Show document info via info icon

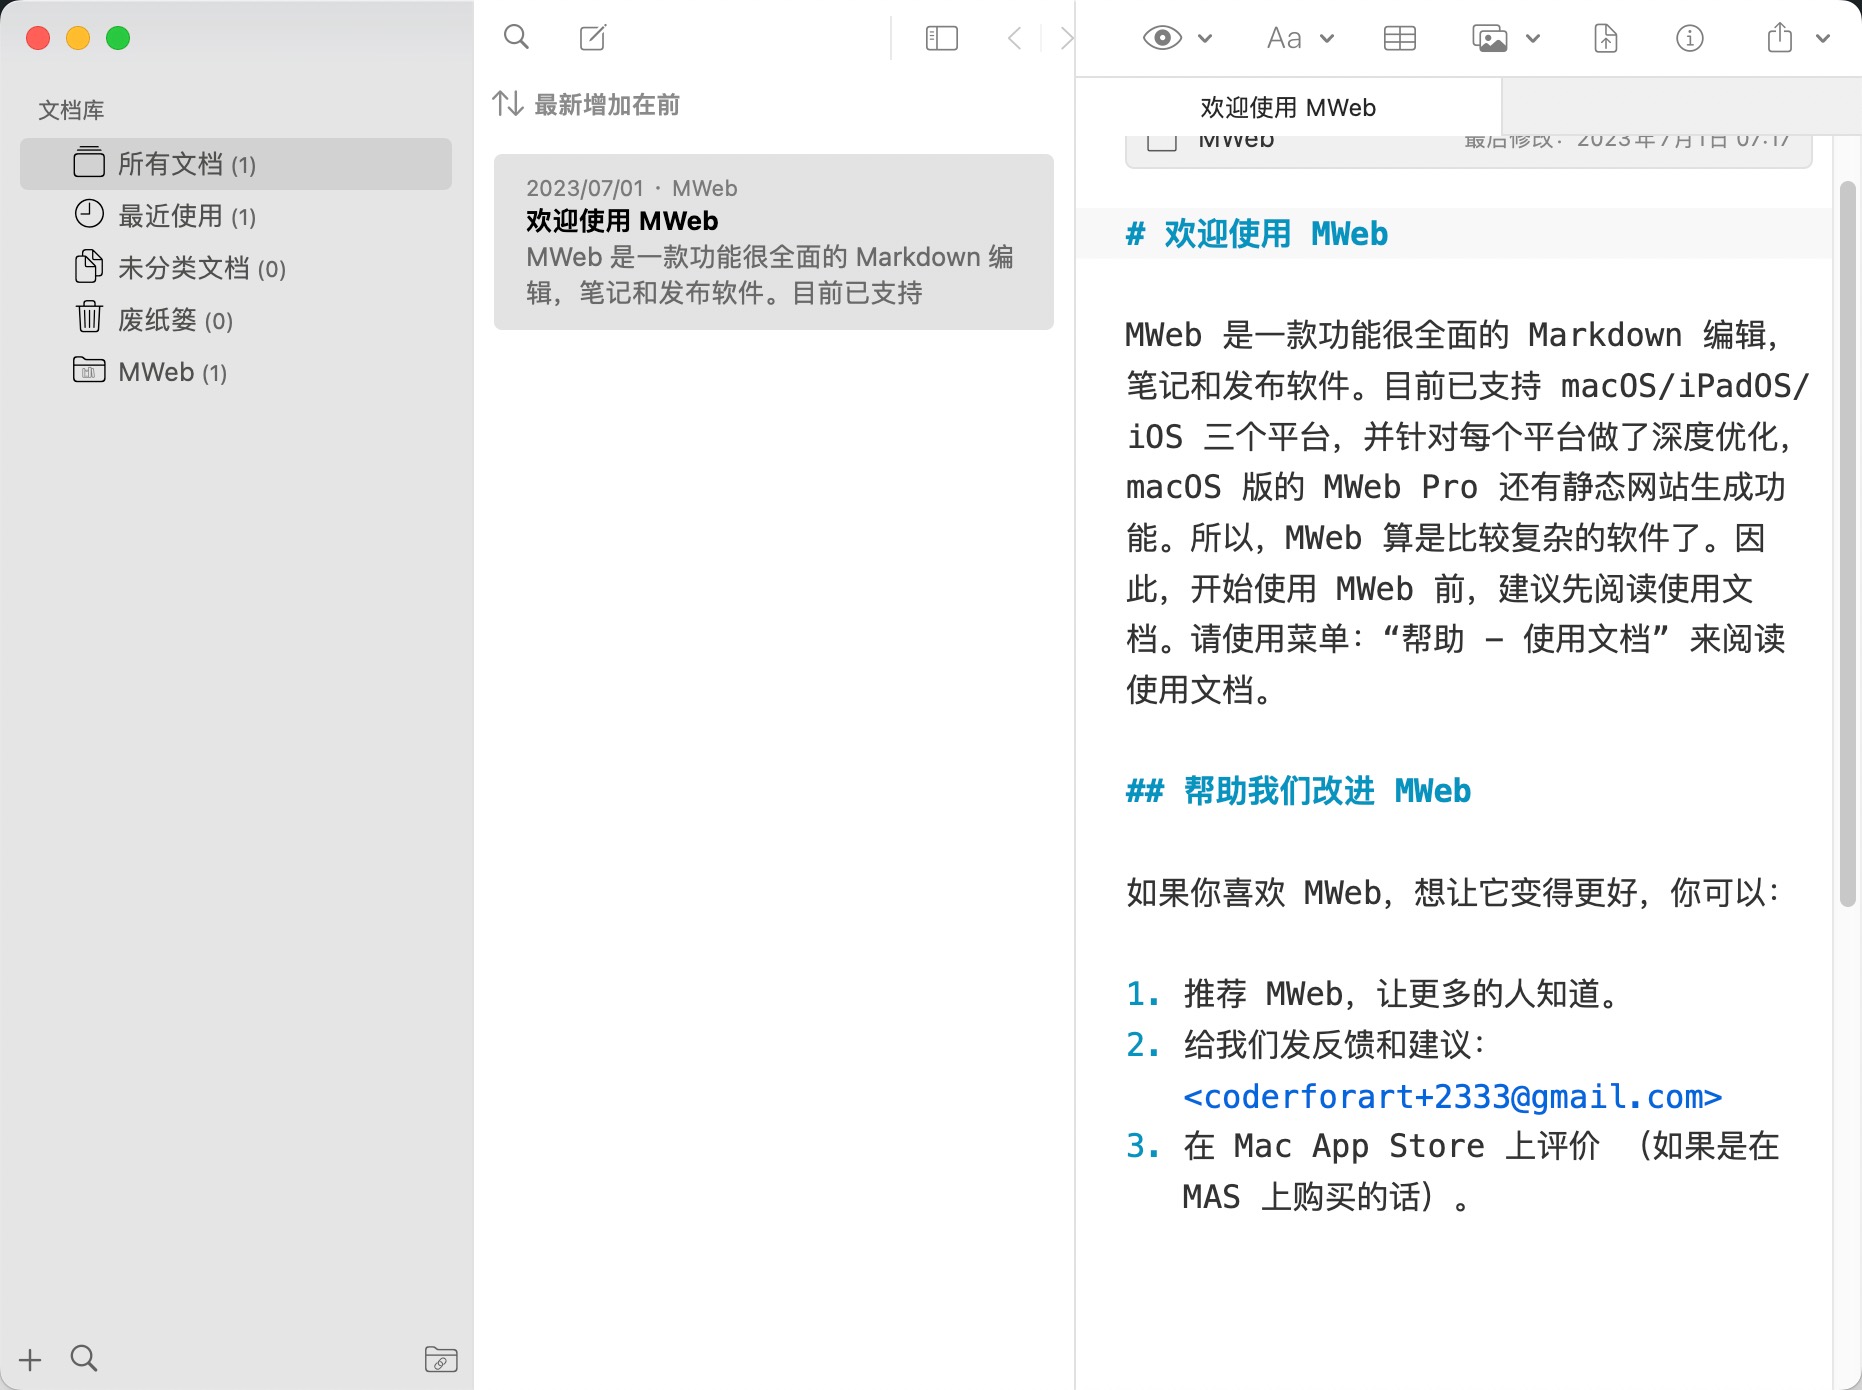[x=1689, y=38]
